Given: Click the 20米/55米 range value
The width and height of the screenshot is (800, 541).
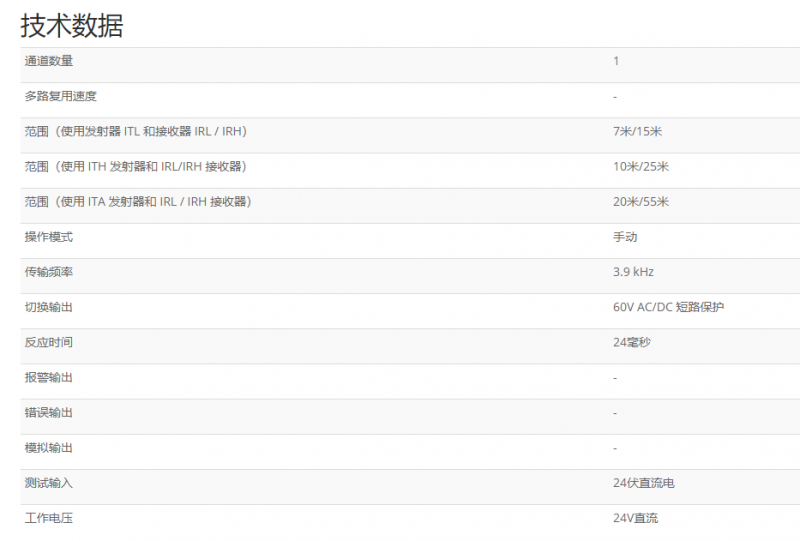Looking at the screenshot, I should [641, 202].
